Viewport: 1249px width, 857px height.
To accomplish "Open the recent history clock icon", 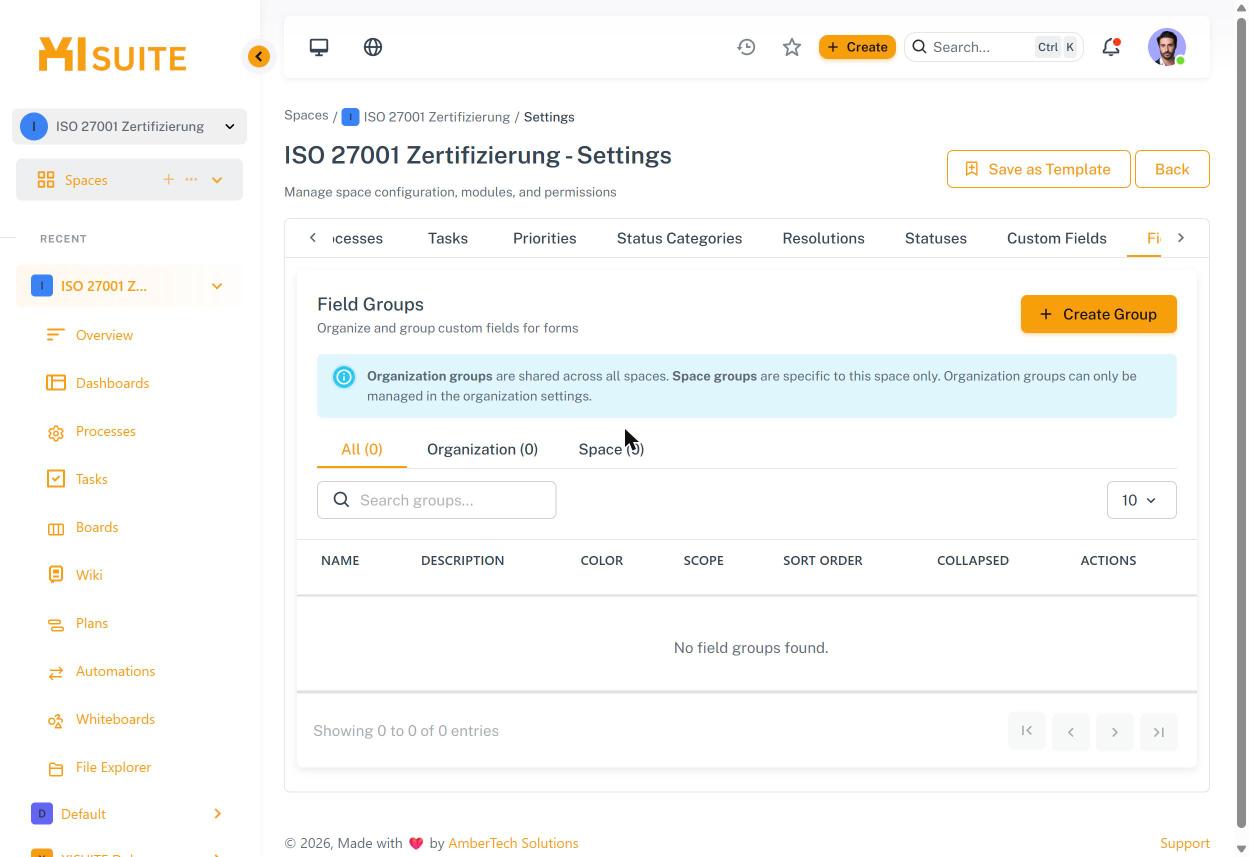I will tap(746, 47).
